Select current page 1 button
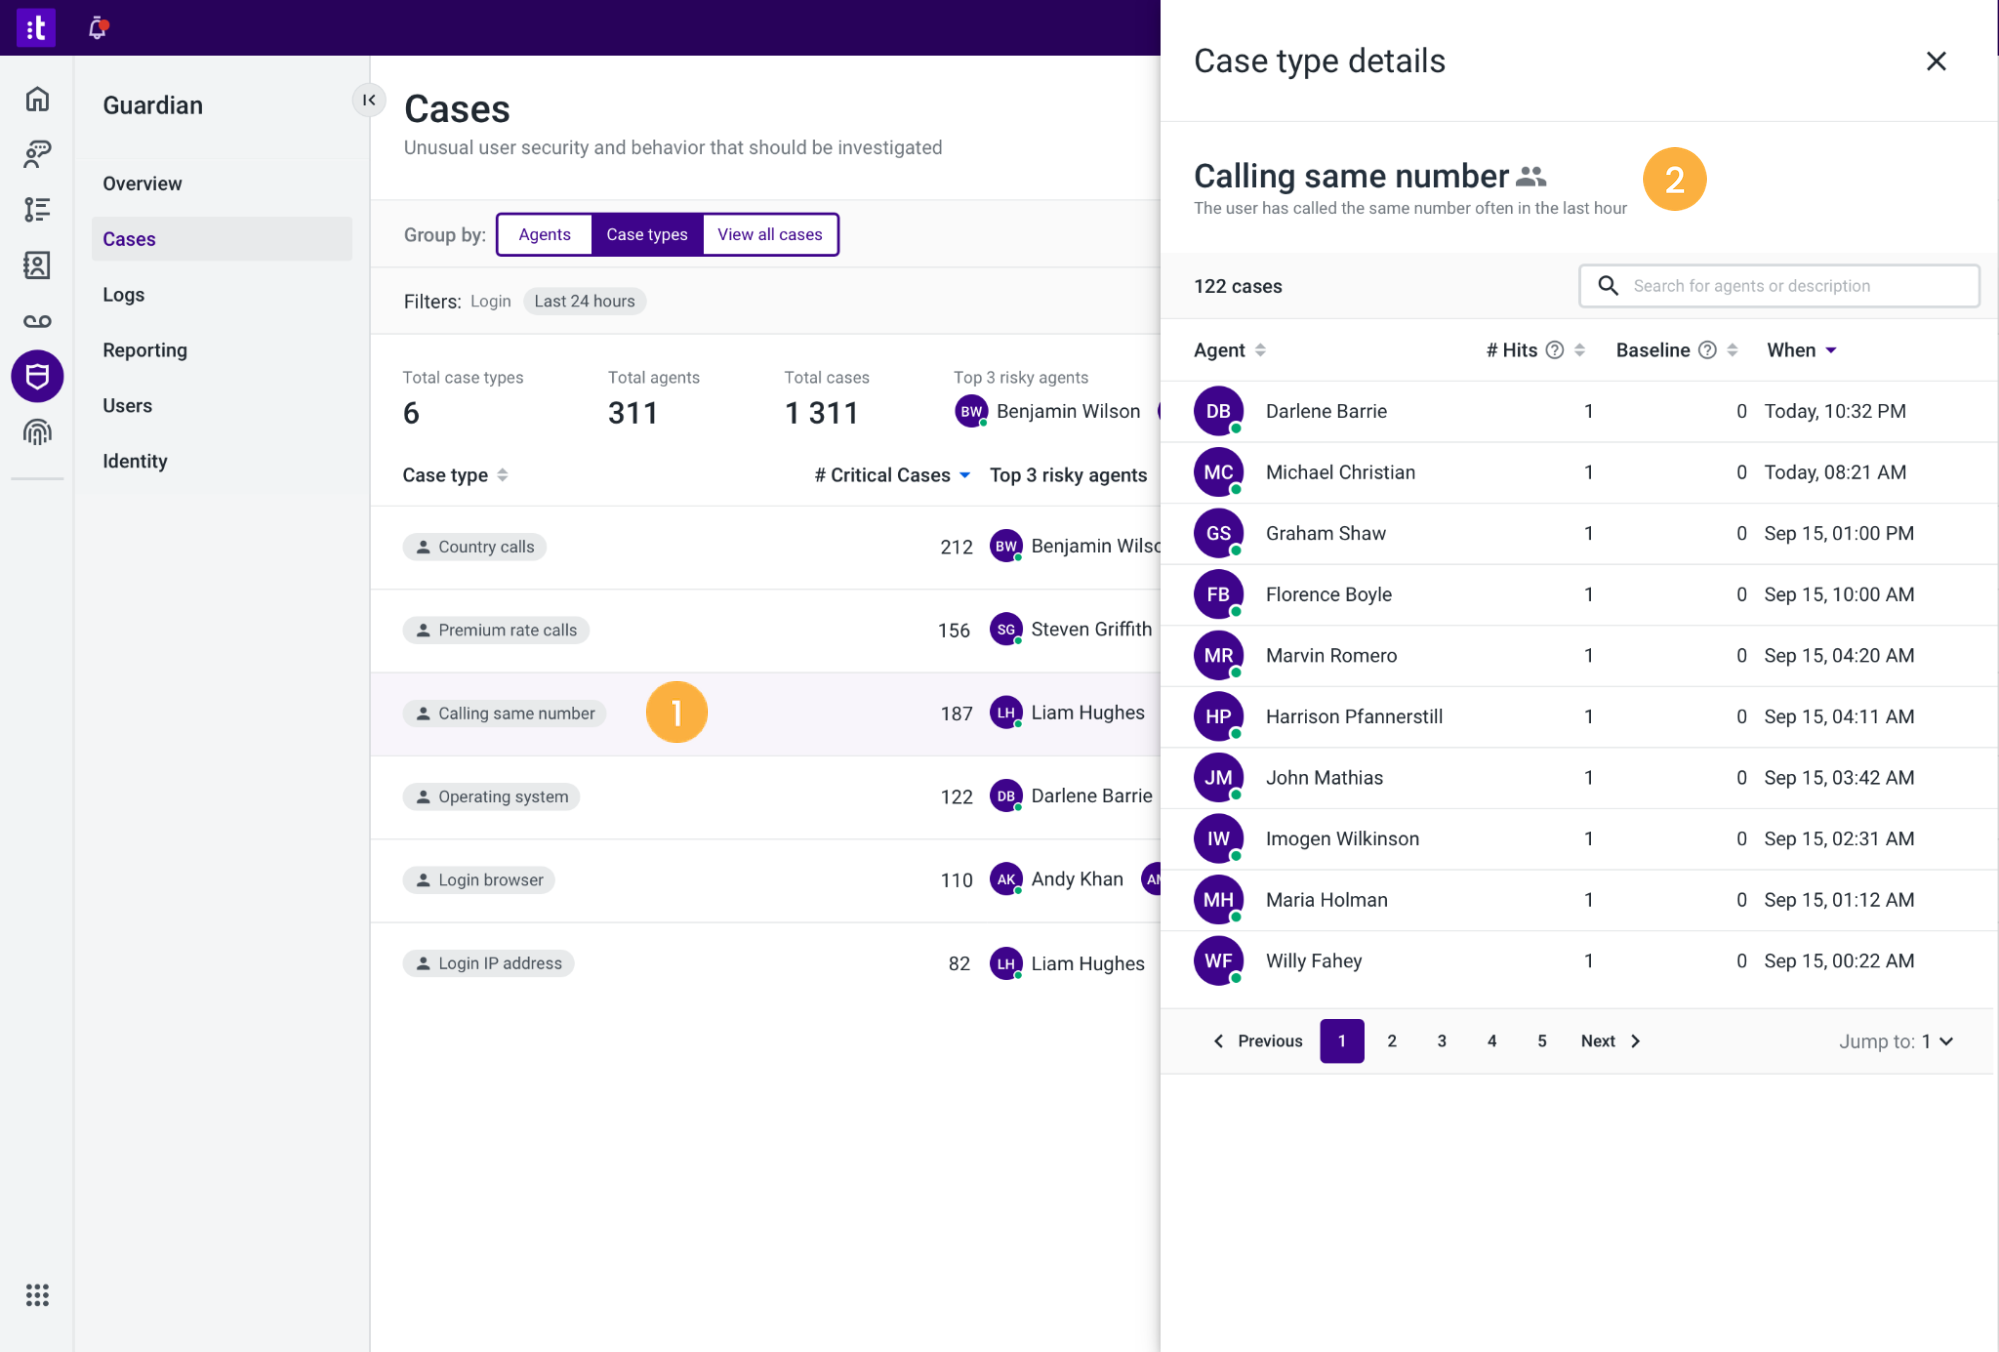This screenshot has width=1999, height=1352. [1341, 1041]
